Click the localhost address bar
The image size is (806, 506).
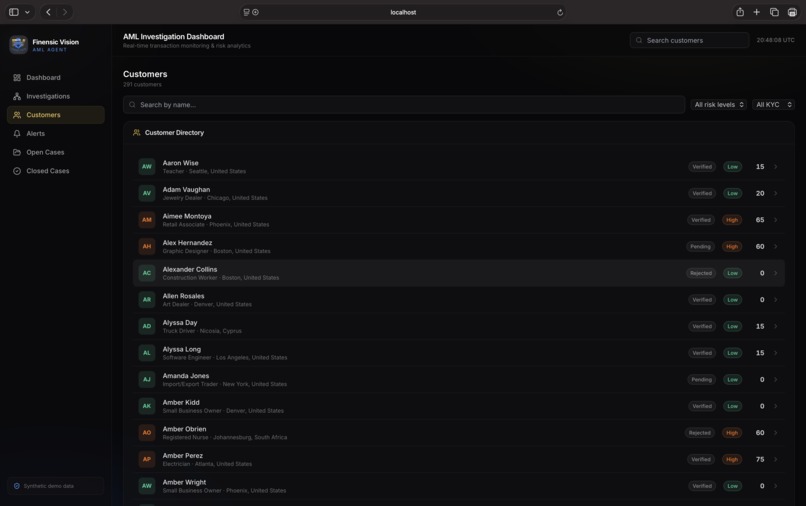[x=403, y=12]
